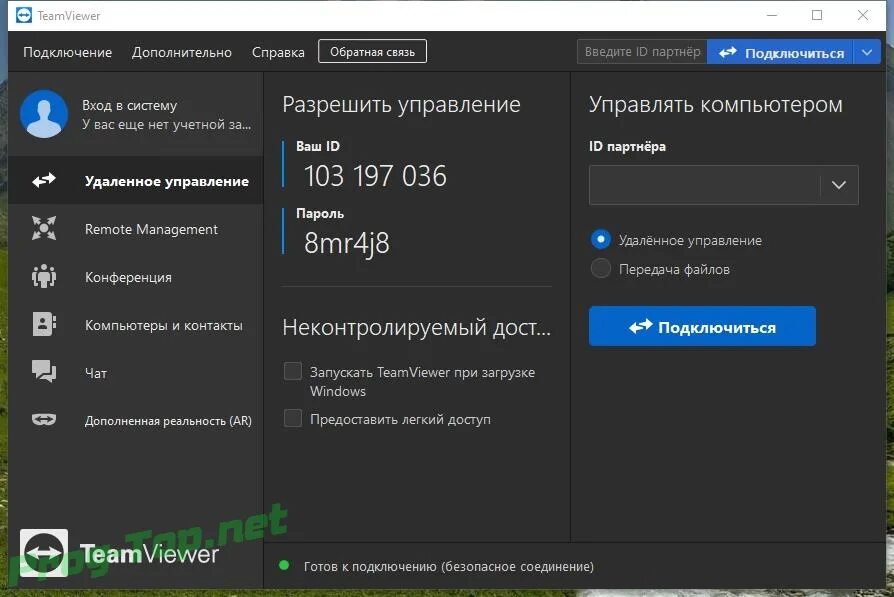Open the Справка menu
The width and height of the screenshot is (894, 597).
click(x=278, y=52)
